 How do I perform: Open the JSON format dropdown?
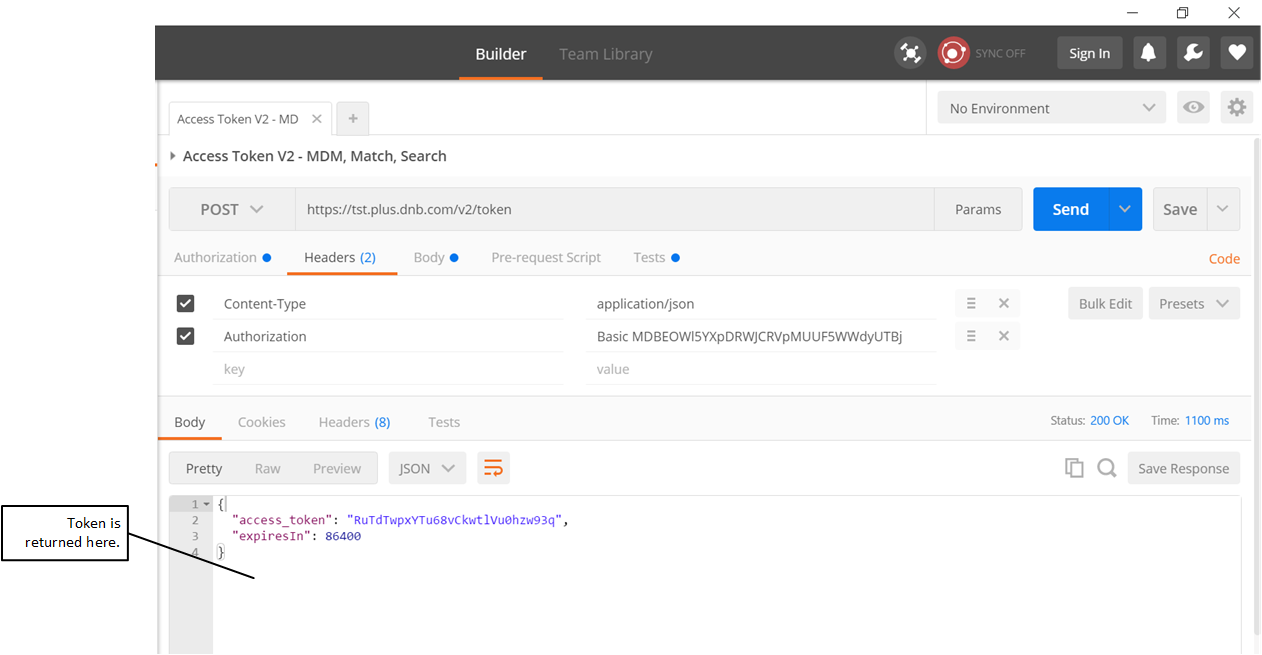click(x=427, y=468)
